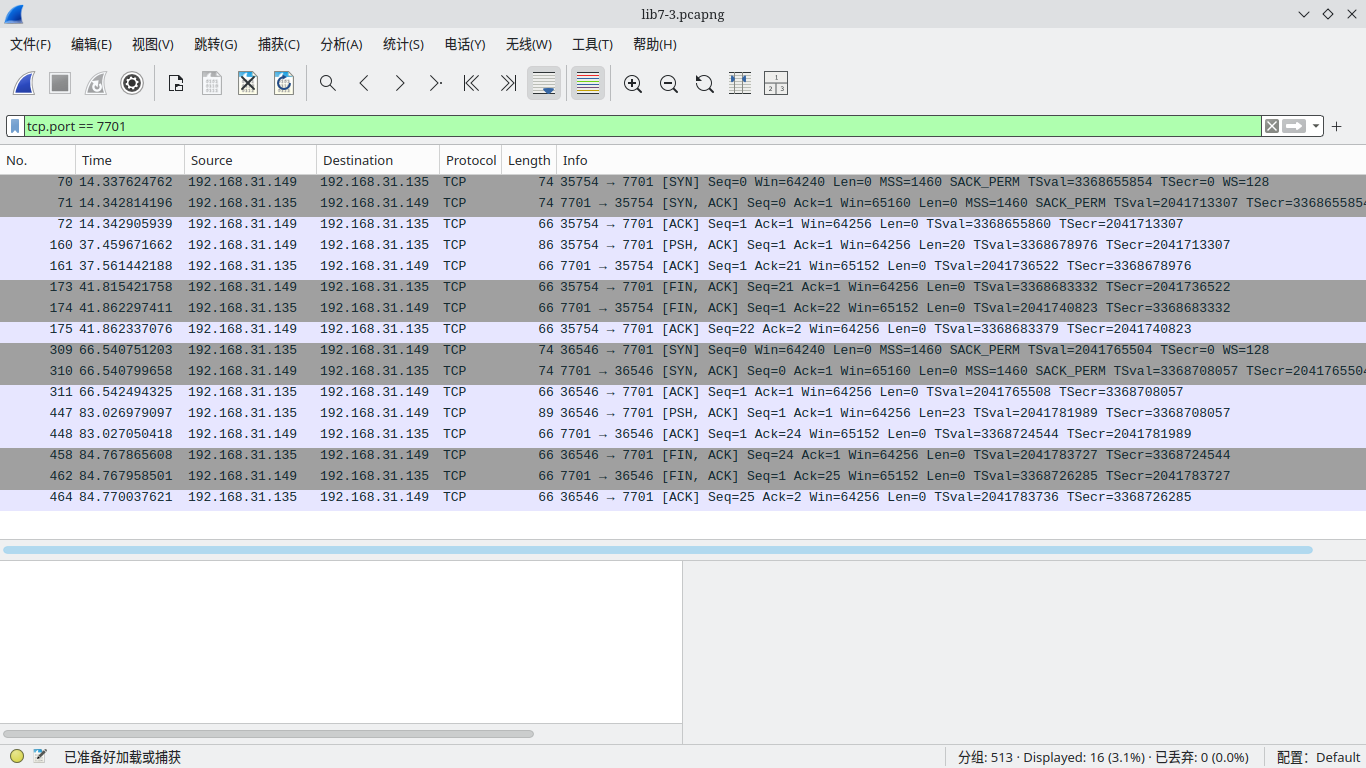Image resolution: width=1366 pixels, height=768 pixels.
Task: Jump to the last packet icon
Action: pyautogui.click(x=508, y=84)
